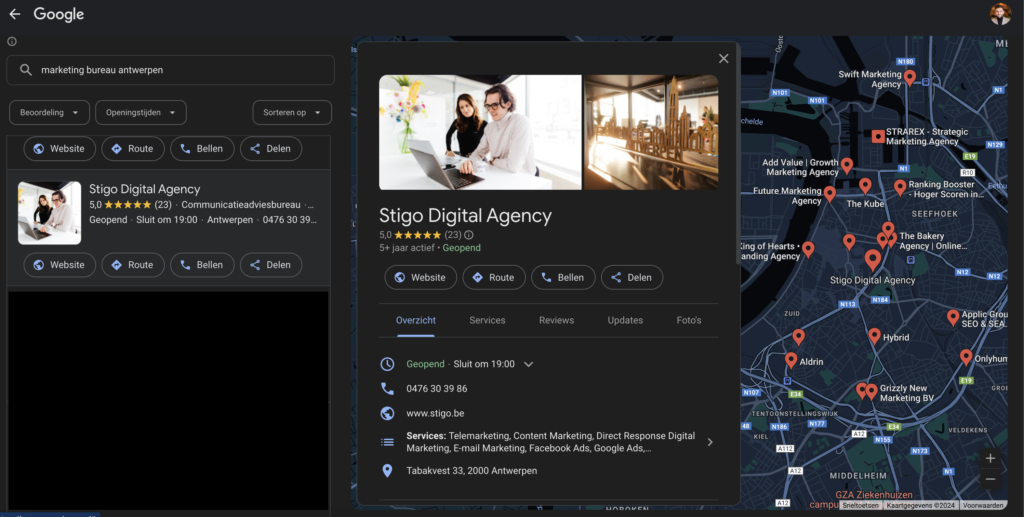Screen dimensions: 1024x517
Task: Open the Beoordeling filter dropdown
Action: (49, 112)
